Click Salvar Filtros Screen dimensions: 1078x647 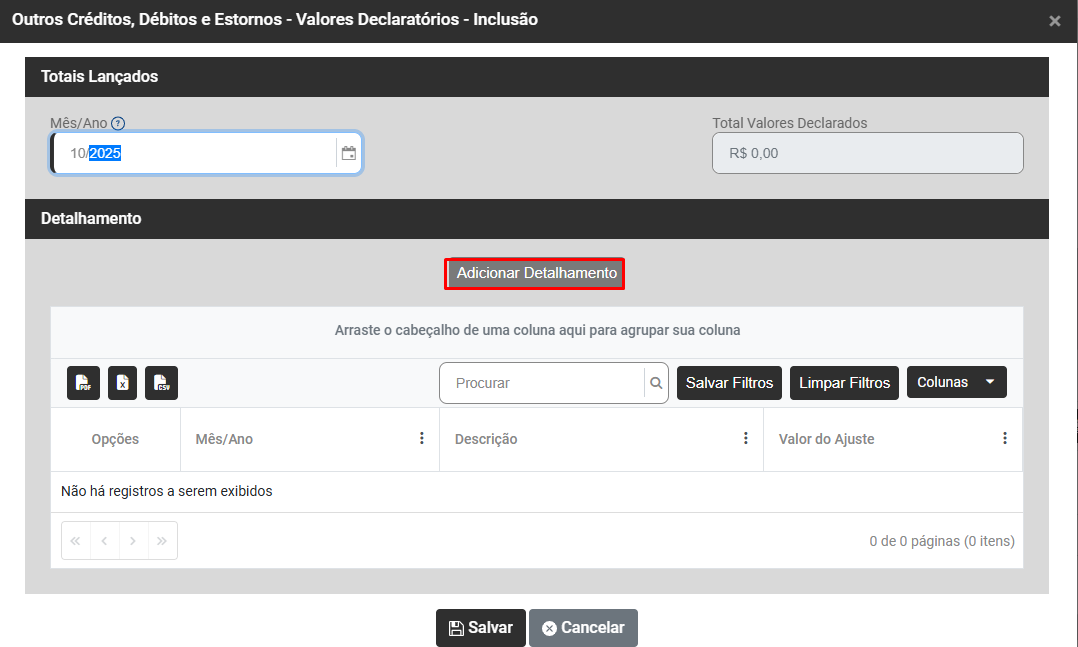tap(729, 383)
